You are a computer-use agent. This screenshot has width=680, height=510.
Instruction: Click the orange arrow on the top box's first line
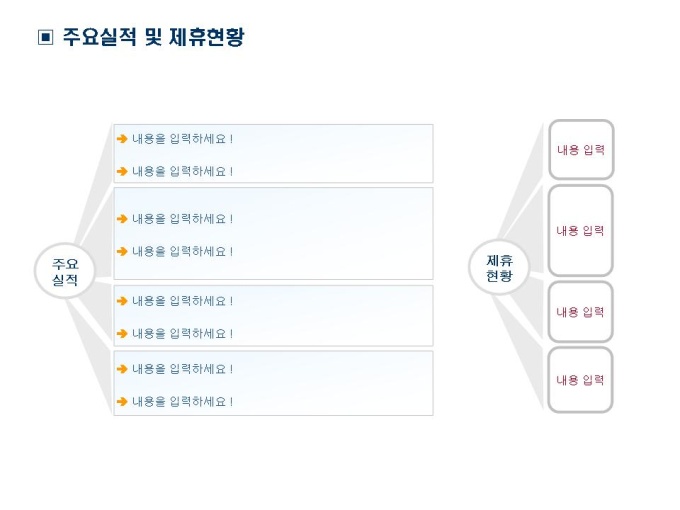(x=122, y=139)
